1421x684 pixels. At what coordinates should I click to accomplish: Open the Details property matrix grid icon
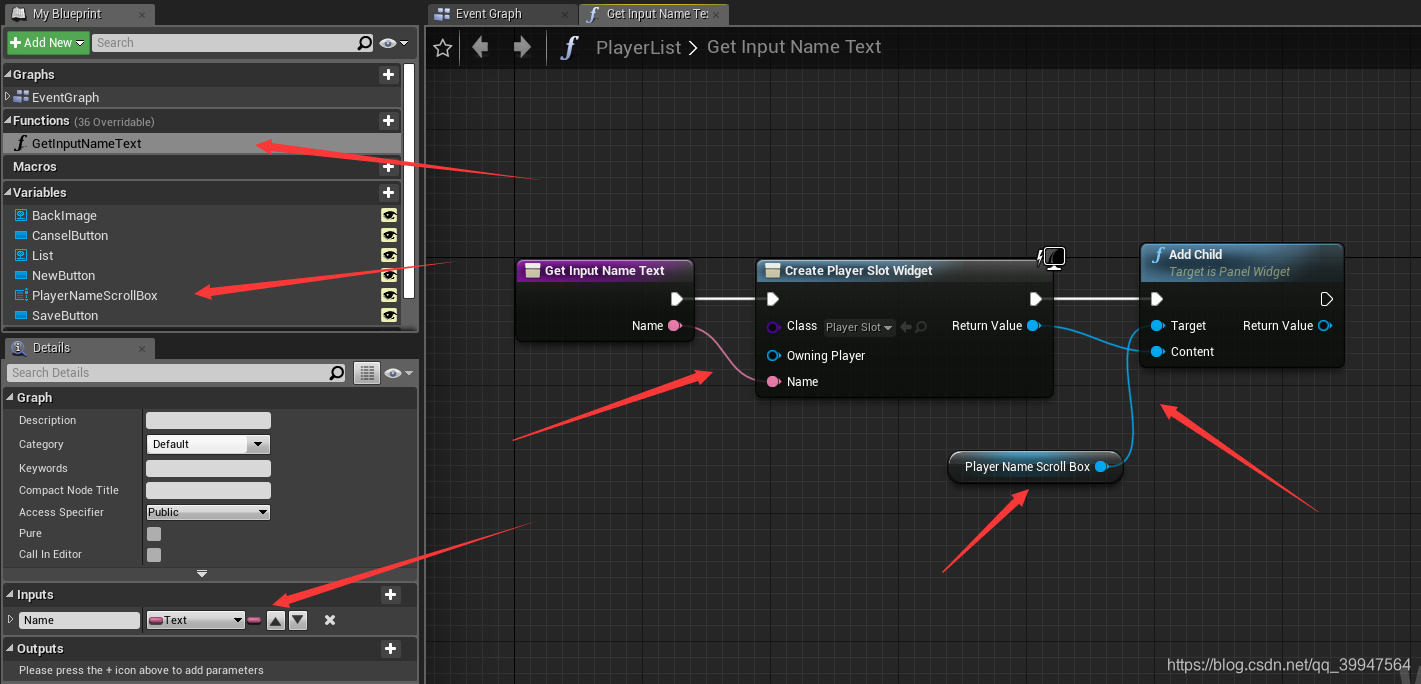(367, 373)
